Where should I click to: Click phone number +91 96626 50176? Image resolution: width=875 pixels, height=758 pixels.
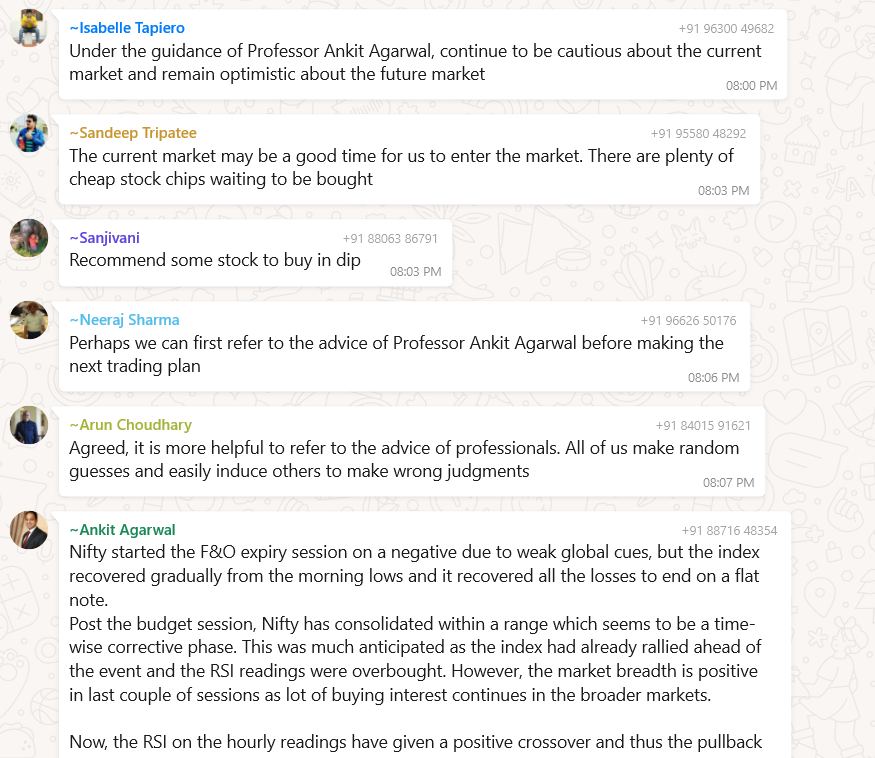click(x=689, y=320)
